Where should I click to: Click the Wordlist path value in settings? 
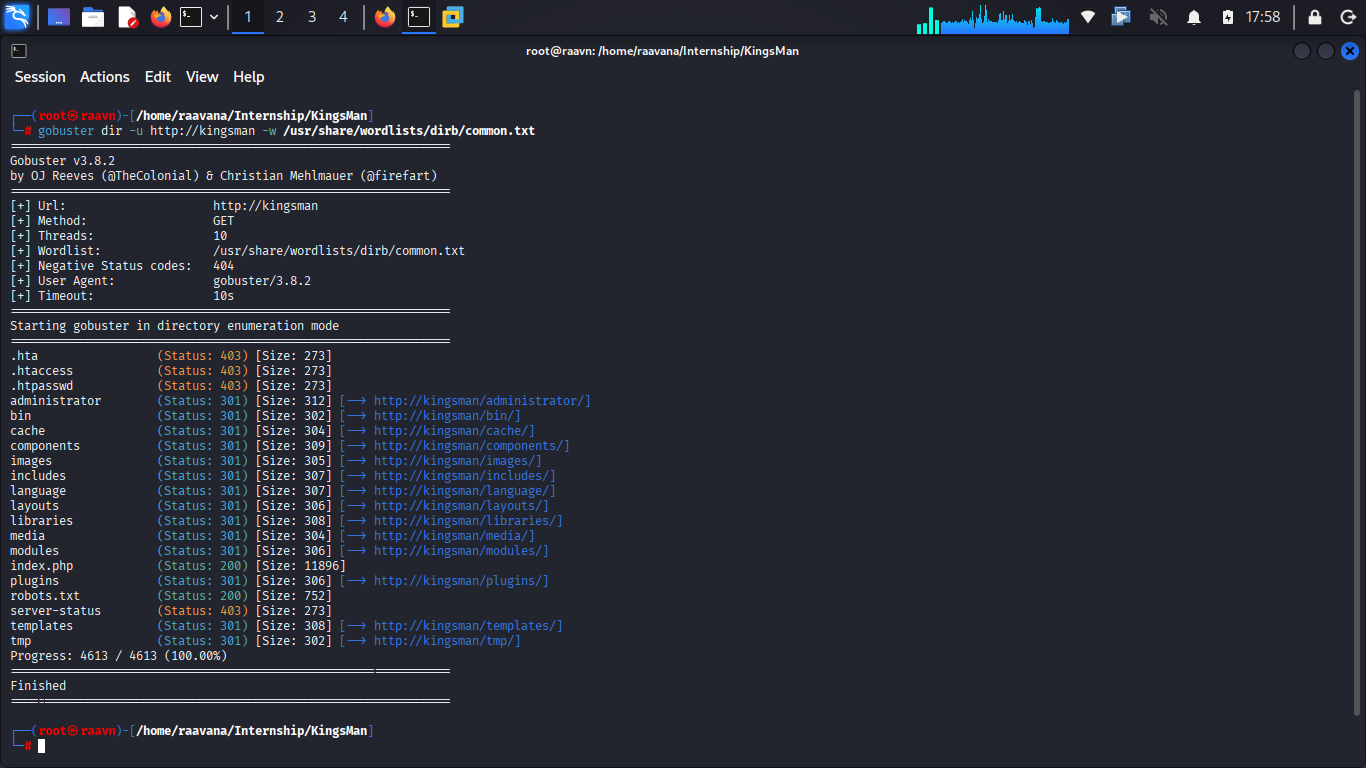[x=339, y=251]
